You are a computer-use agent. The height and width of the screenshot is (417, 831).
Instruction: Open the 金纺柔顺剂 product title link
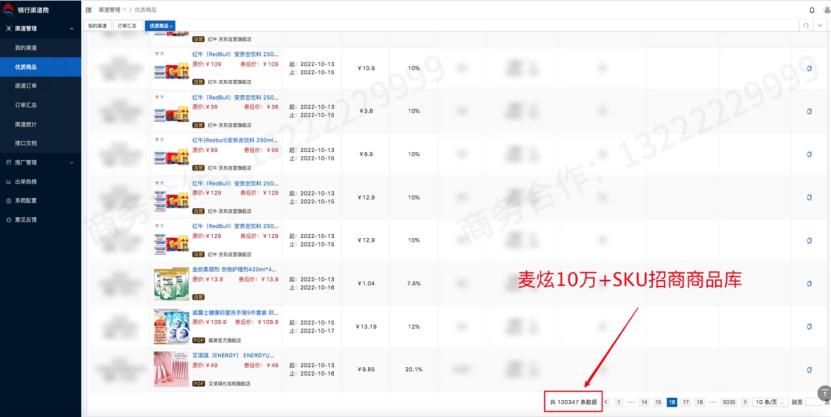(234, 269)
